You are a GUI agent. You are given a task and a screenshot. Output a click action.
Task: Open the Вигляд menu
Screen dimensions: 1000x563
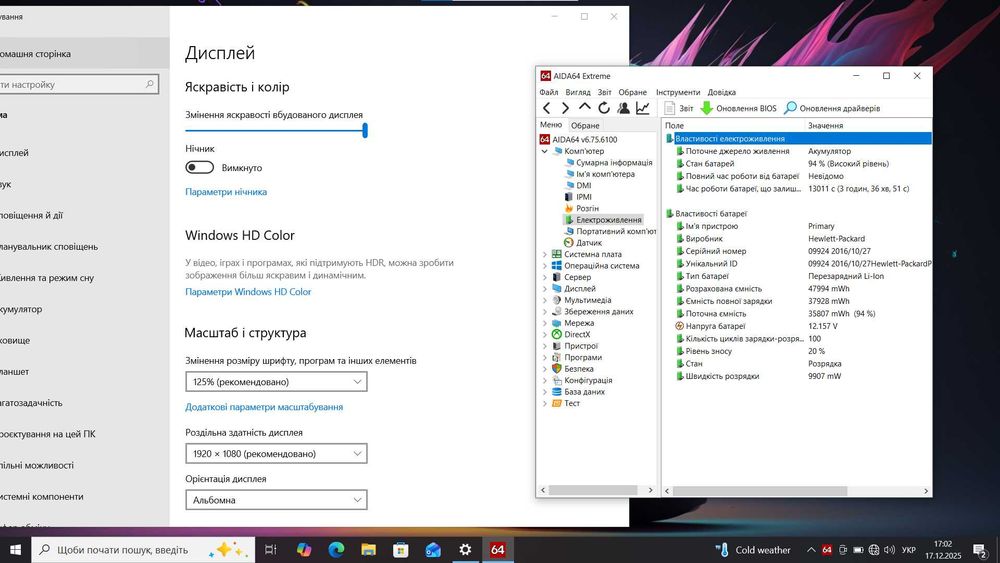(578, 92)
